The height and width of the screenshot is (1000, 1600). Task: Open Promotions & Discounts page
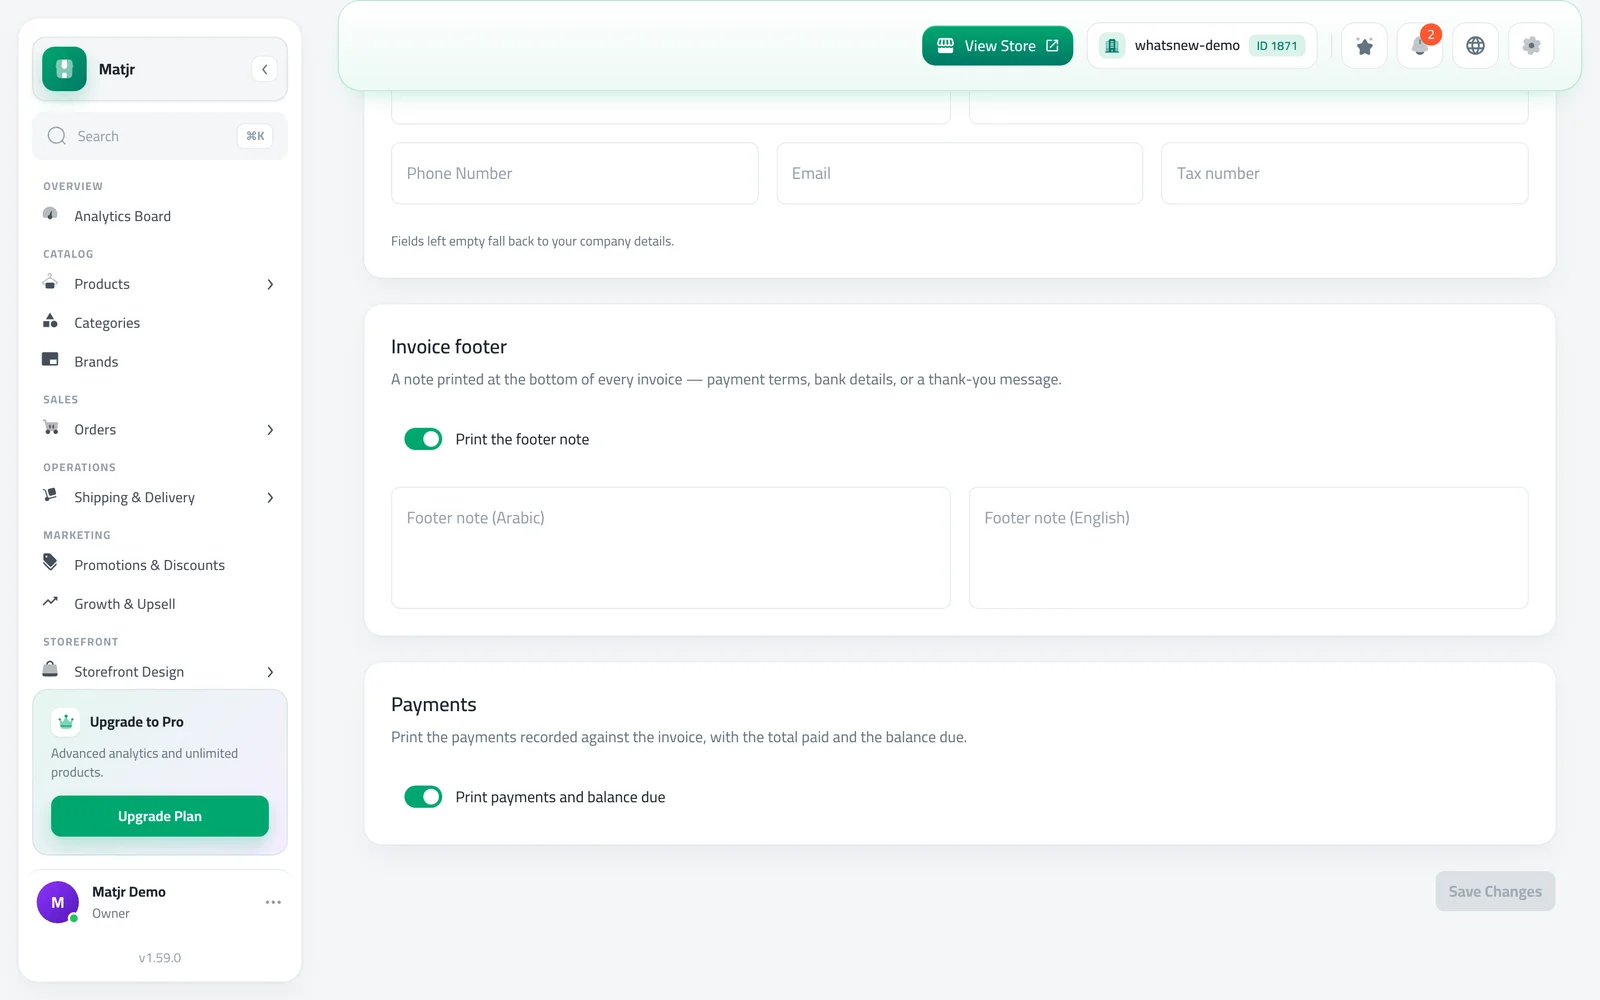tap(160, 565)
